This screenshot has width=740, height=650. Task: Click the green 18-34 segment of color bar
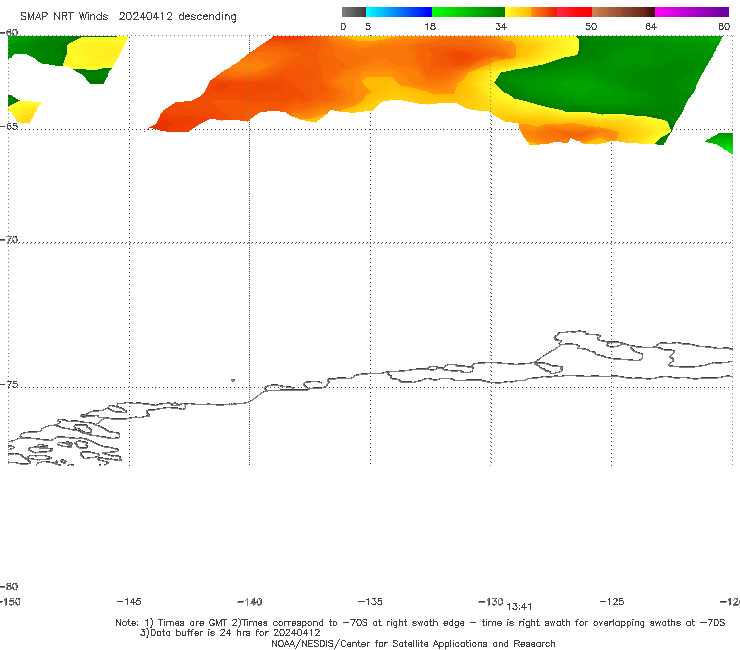pyautogui.click(x=468, y=12)
